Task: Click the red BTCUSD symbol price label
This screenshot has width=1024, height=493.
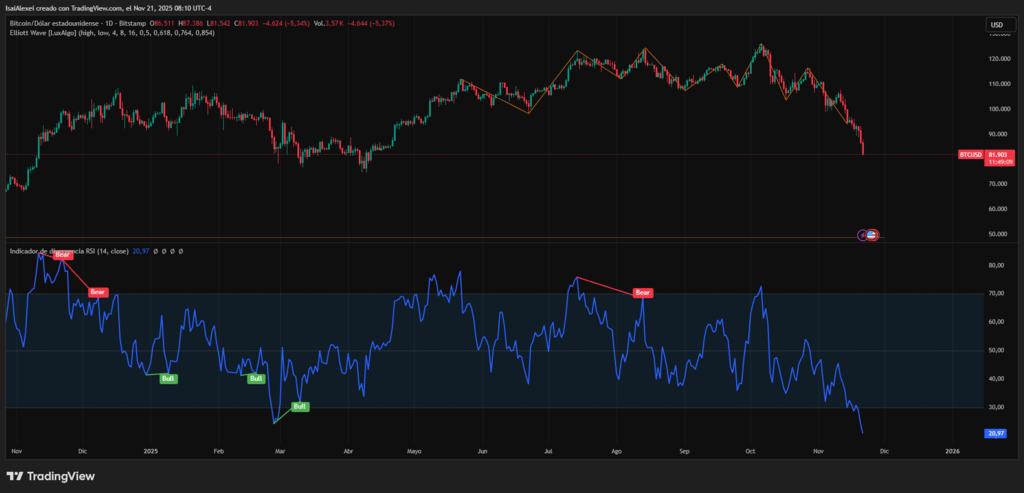Action: click(970, 155)
